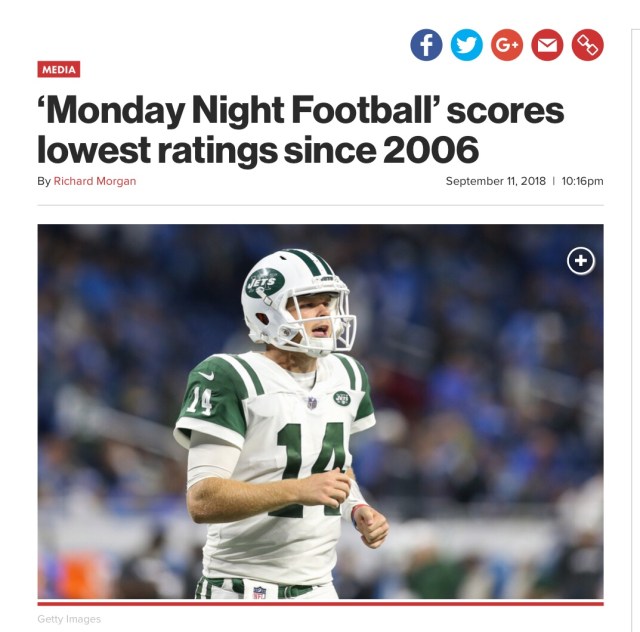Click the 10:16pm timestamp
This screenshot has width=640, height=632.
click(x=582, y=181)
